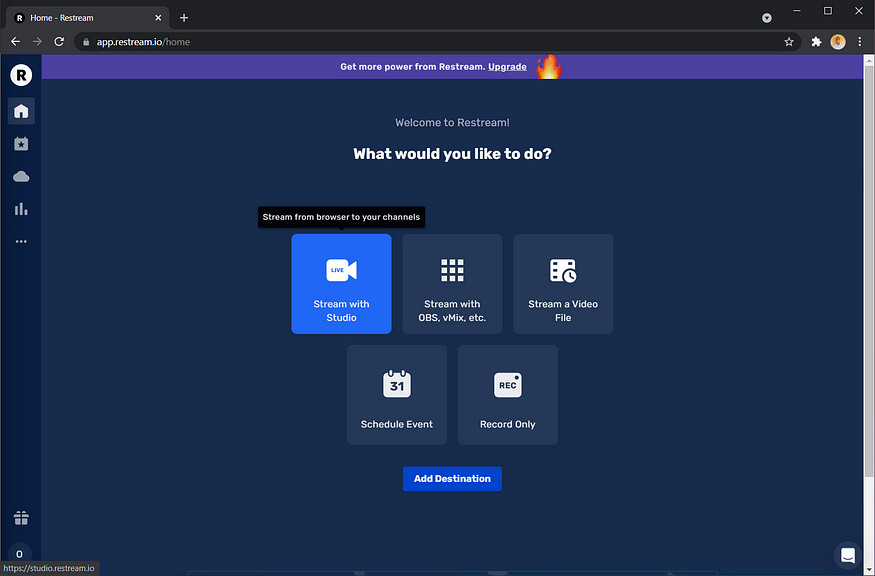Reload the page with refresh icon
This screenshot has width=875, height=576.
(x=59, y=42)
